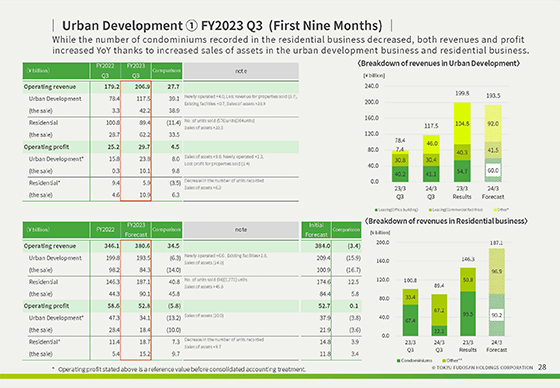The image size is (560, 388).
Task: Click the 40.2 segment of the 23/3 Q3 bar
Action: tap(400, 174)
